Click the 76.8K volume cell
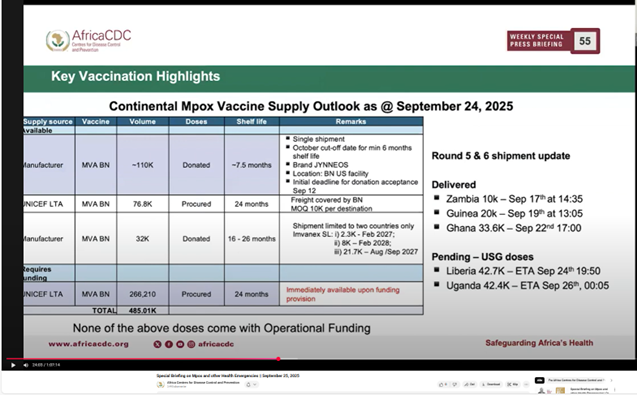Image resolution: width=637 pixels, height=395 pixels. pos(143,204)
